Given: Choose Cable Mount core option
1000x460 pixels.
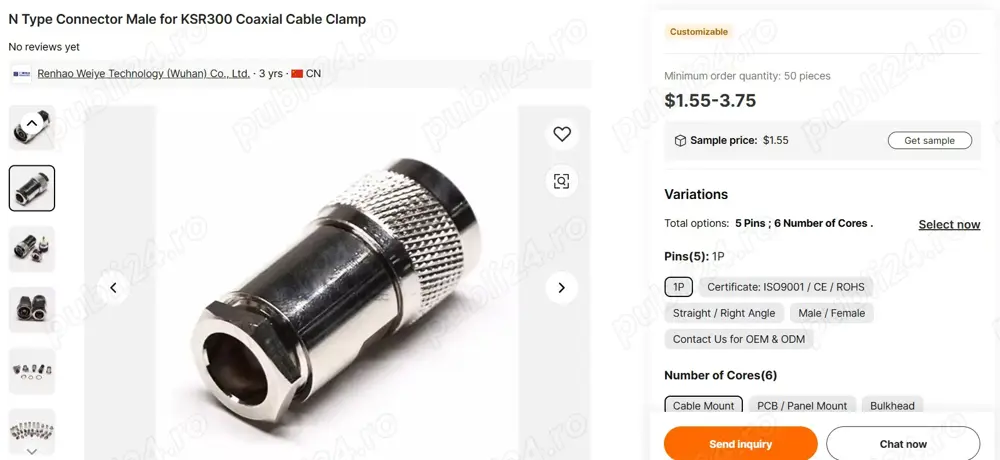Looking at the screenshot, I should coord(703,406).
